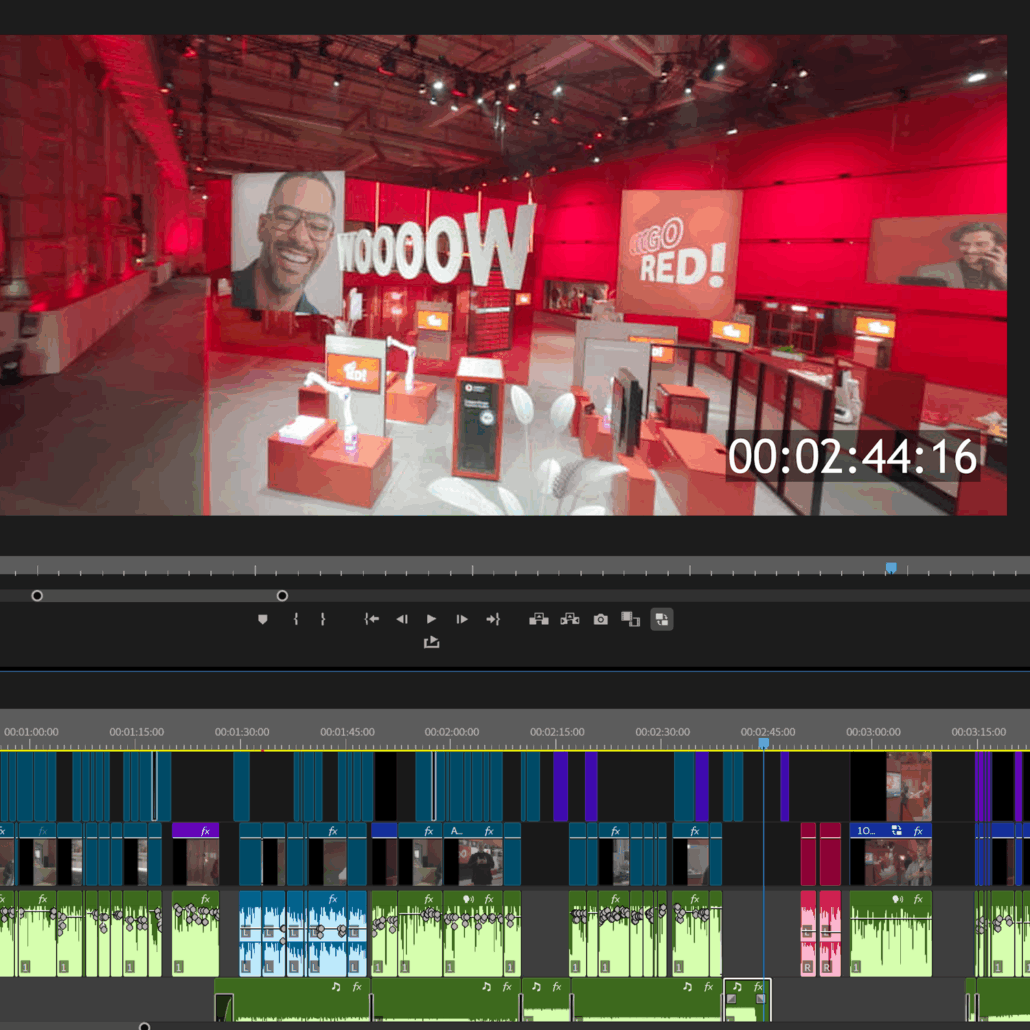Add a marker with the Add Marker button

pos(263,619)
